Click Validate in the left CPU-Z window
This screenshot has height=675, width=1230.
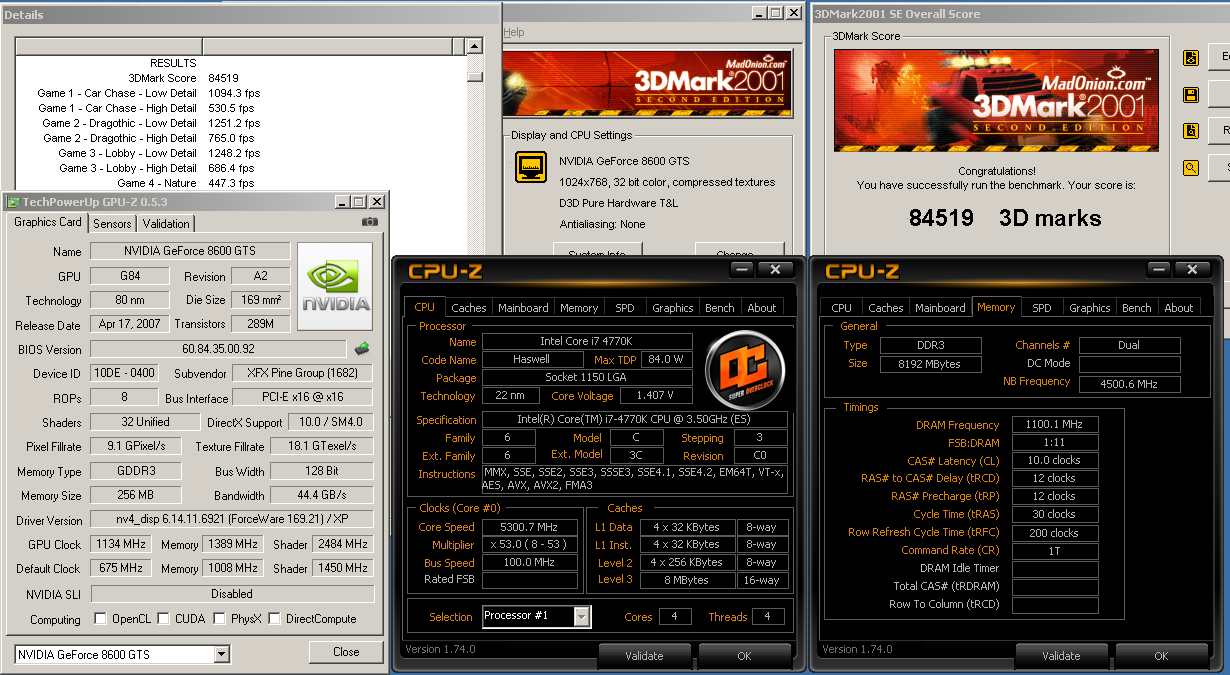click(x=644, y=656)
